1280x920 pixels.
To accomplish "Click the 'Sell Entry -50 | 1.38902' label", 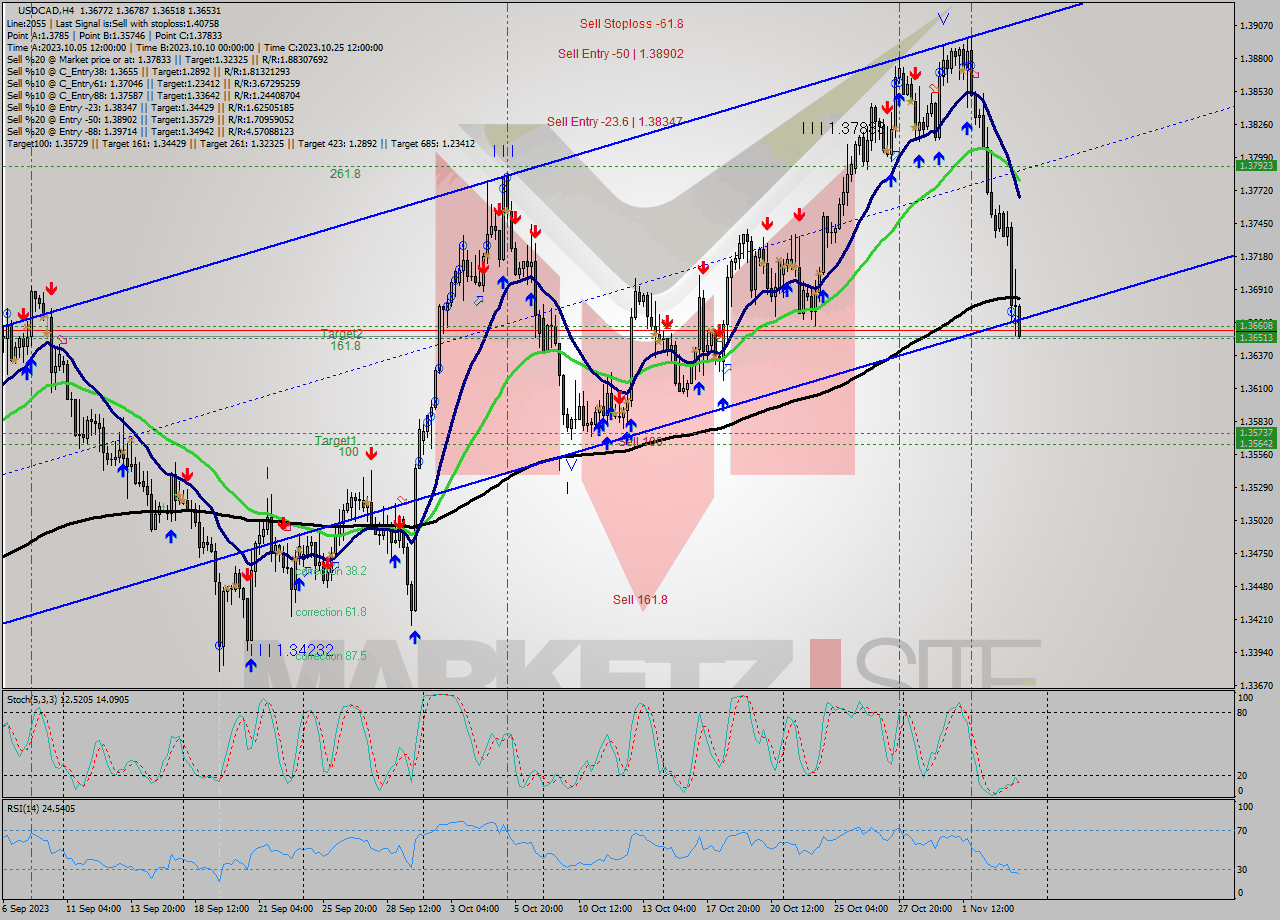I will [x=621, y=54].
